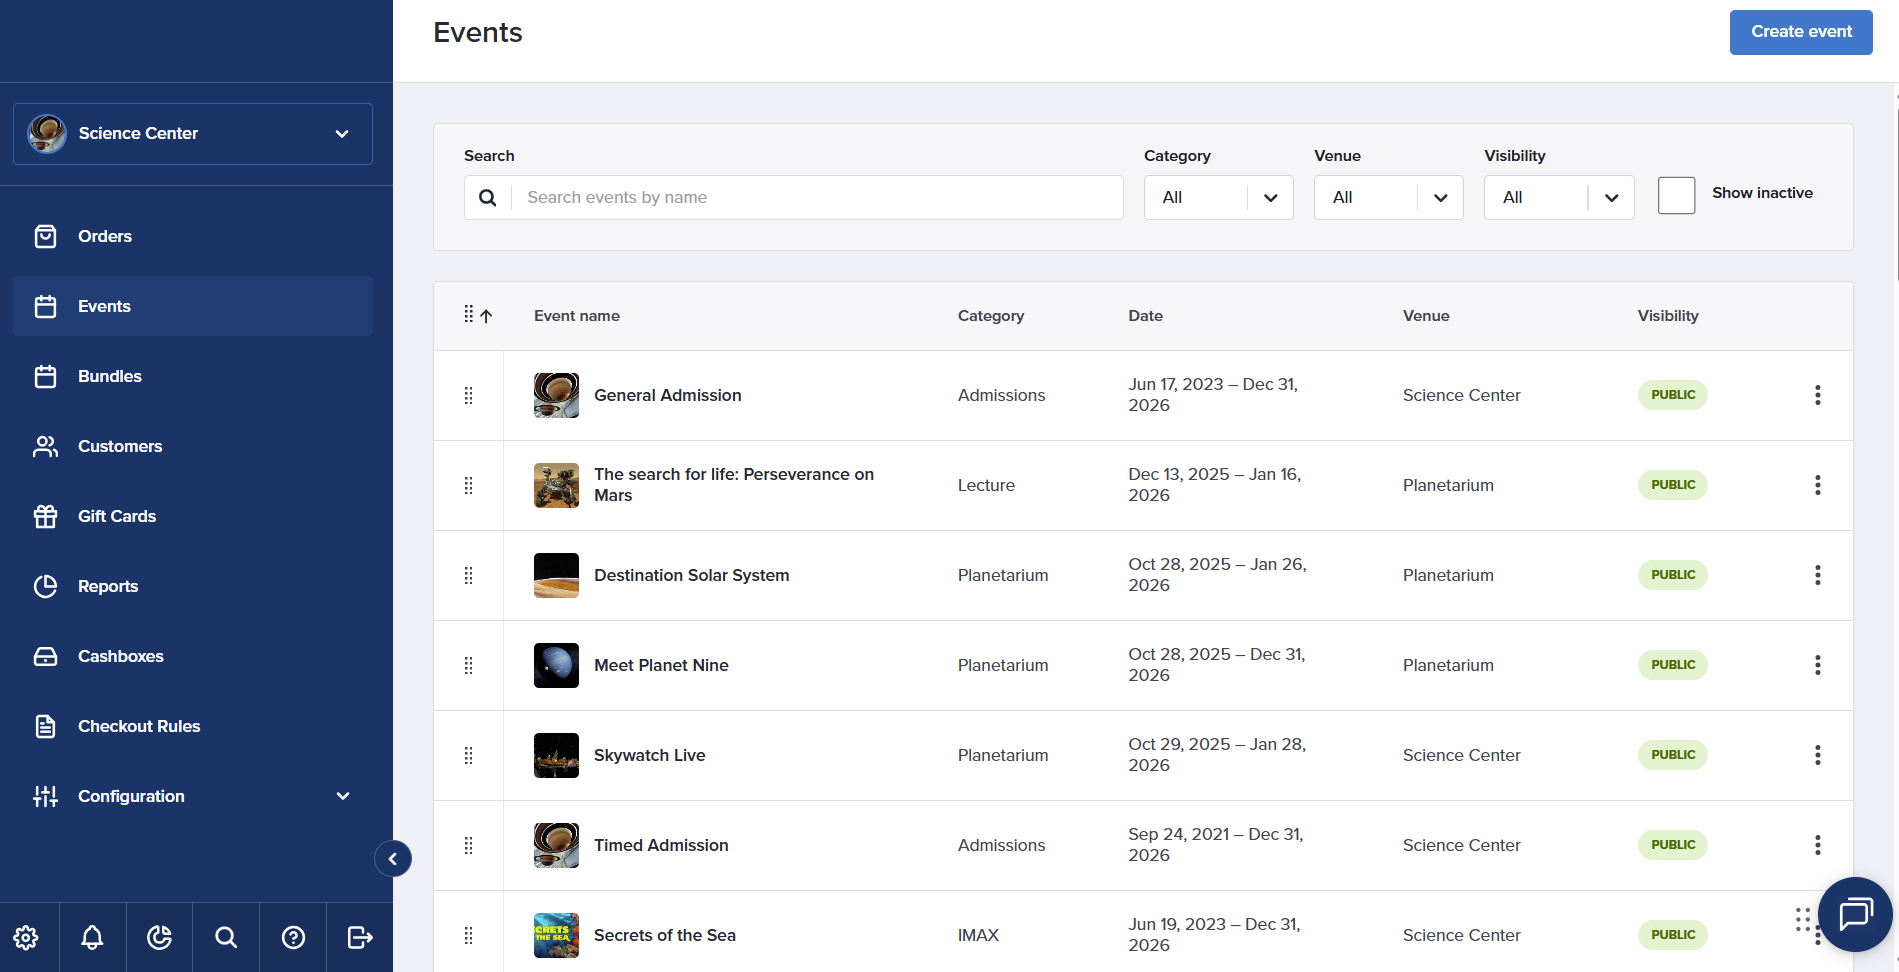Viewport: 1899px width, 972px height.
Task: Open the help question mark icon
Action: (292, 937)
